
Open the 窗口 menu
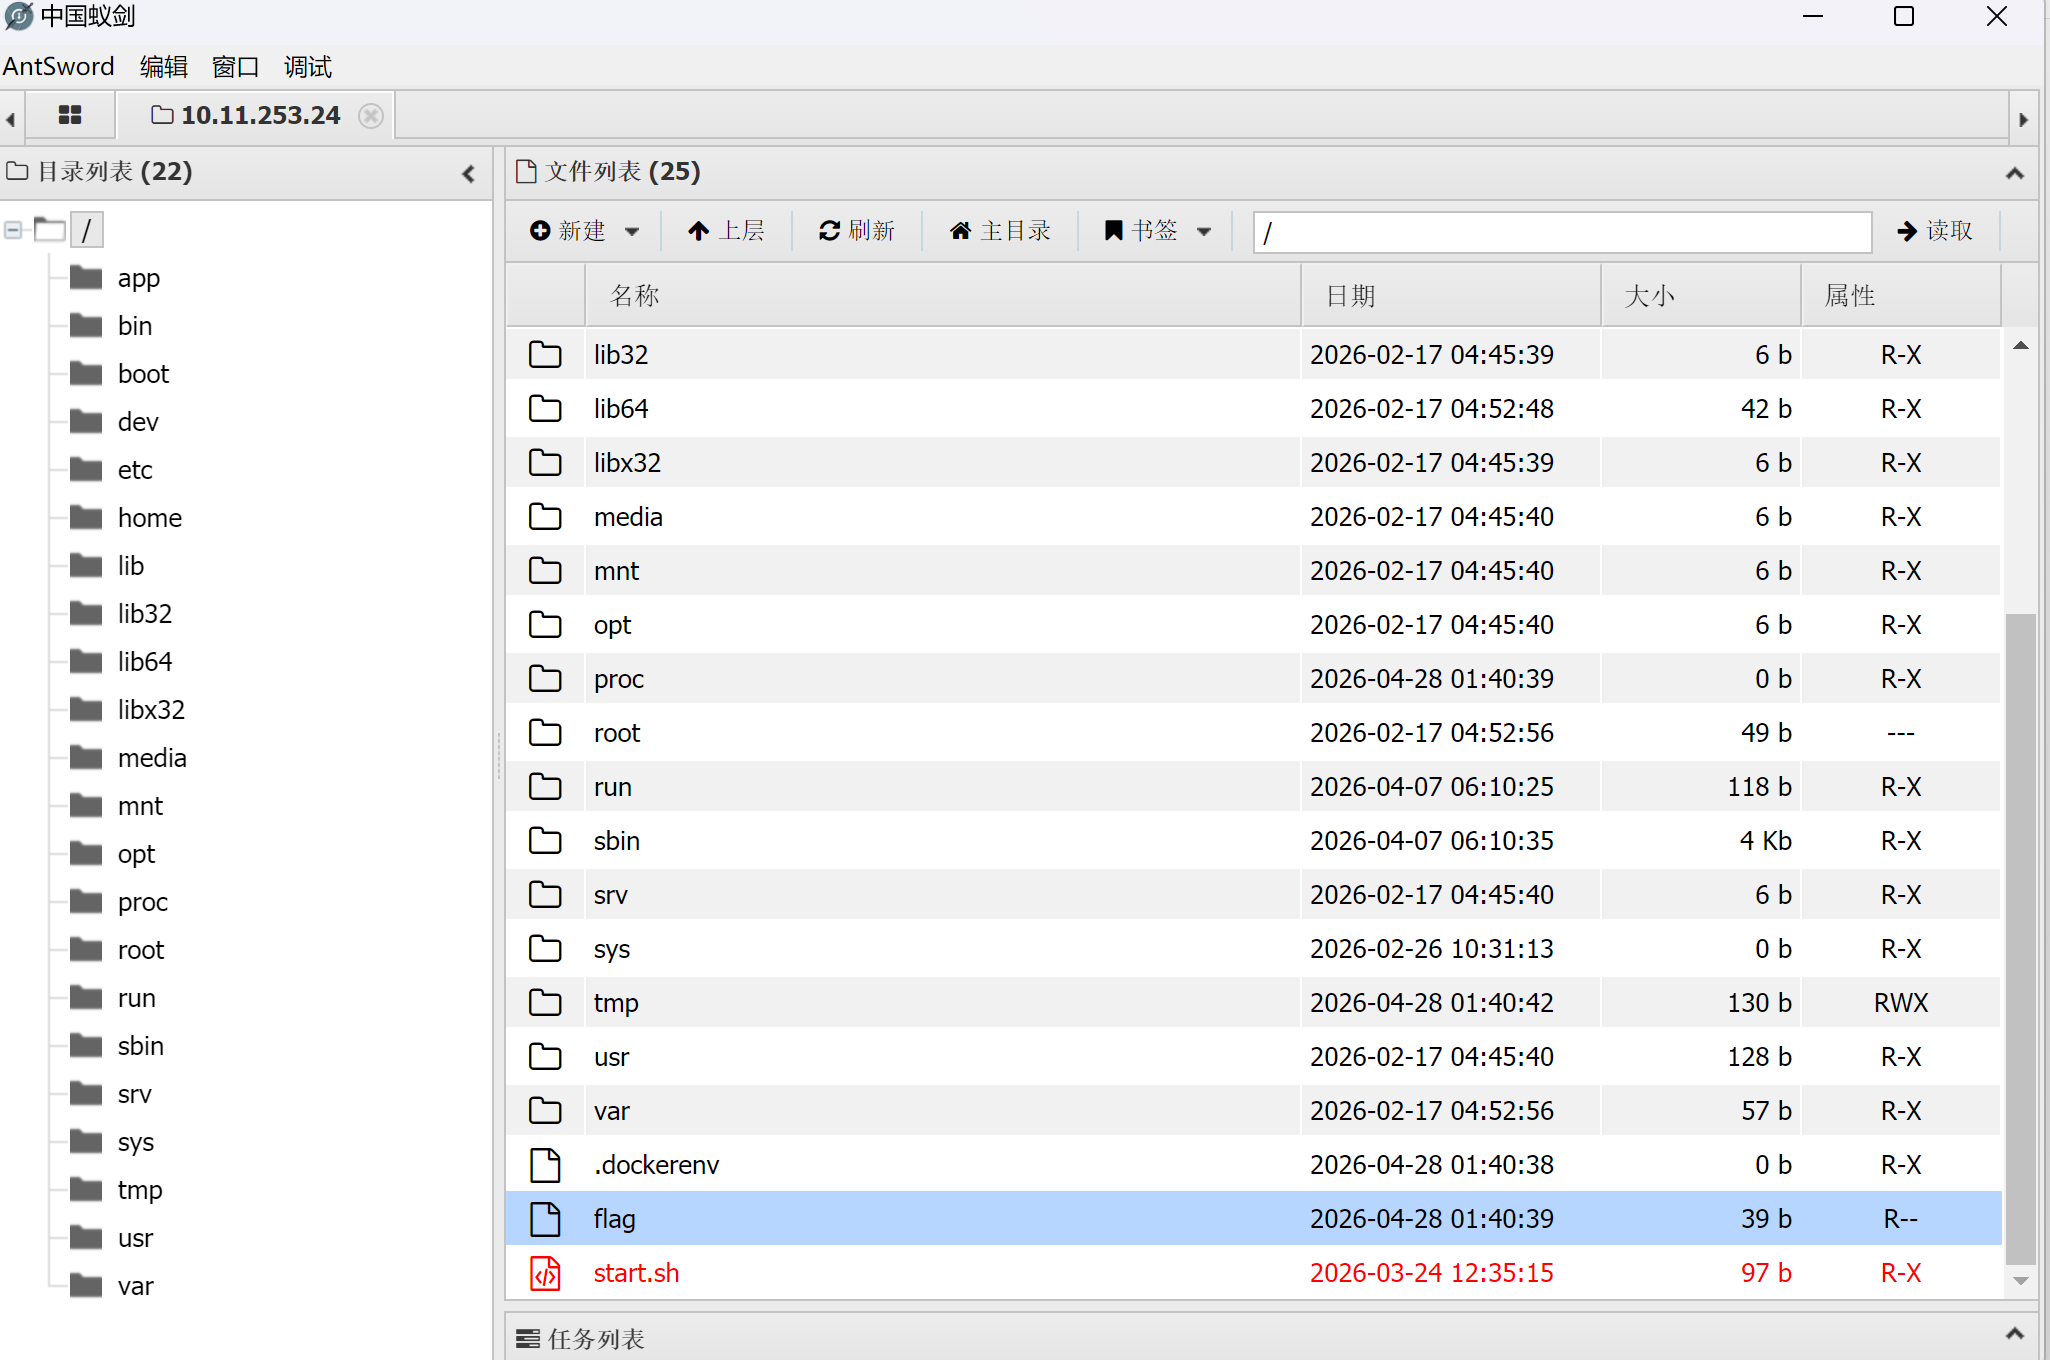point(236,67)
